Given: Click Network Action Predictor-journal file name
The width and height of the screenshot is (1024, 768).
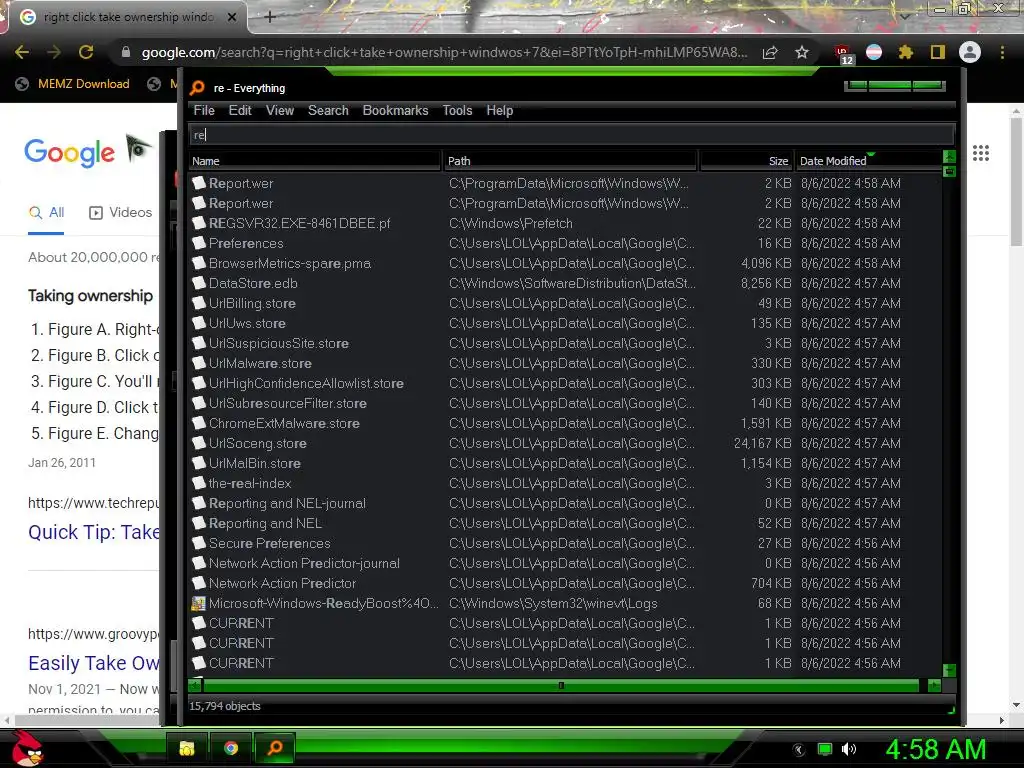Looking at the screenshot, I should pyautogui.click(x=304, y=564).
